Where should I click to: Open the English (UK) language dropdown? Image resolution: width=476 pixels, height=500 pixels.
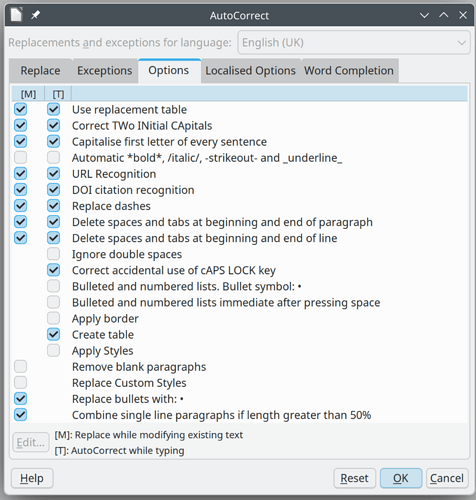point(354,43)
